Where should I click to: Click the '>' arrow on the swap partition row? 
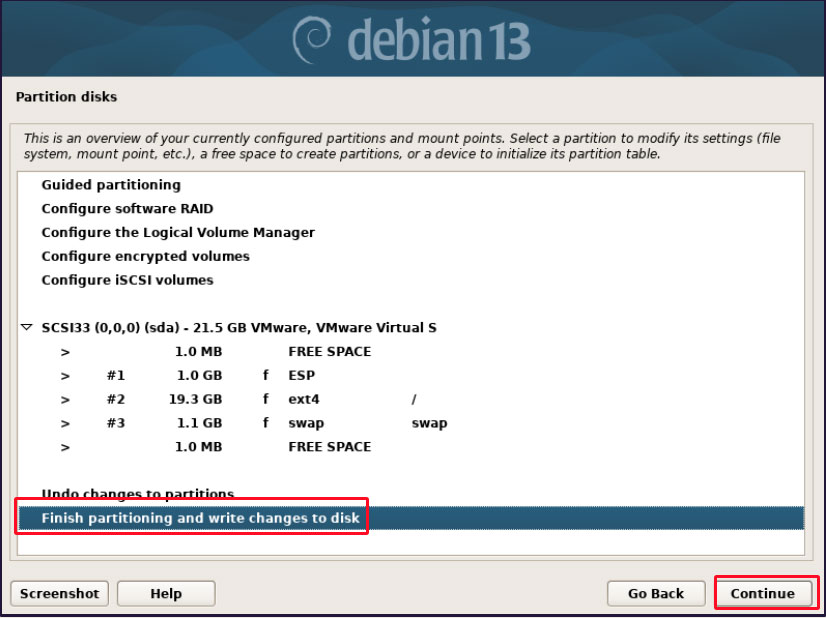point(65,423)
